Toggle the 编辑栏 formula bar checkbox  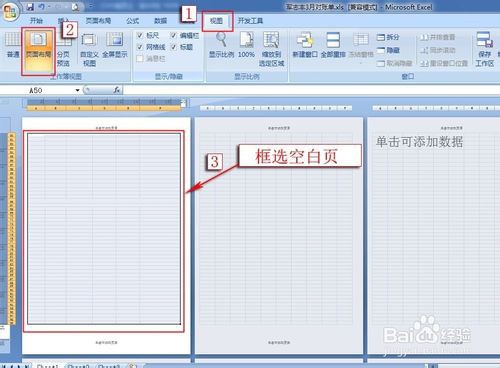[x=174, y=35]
